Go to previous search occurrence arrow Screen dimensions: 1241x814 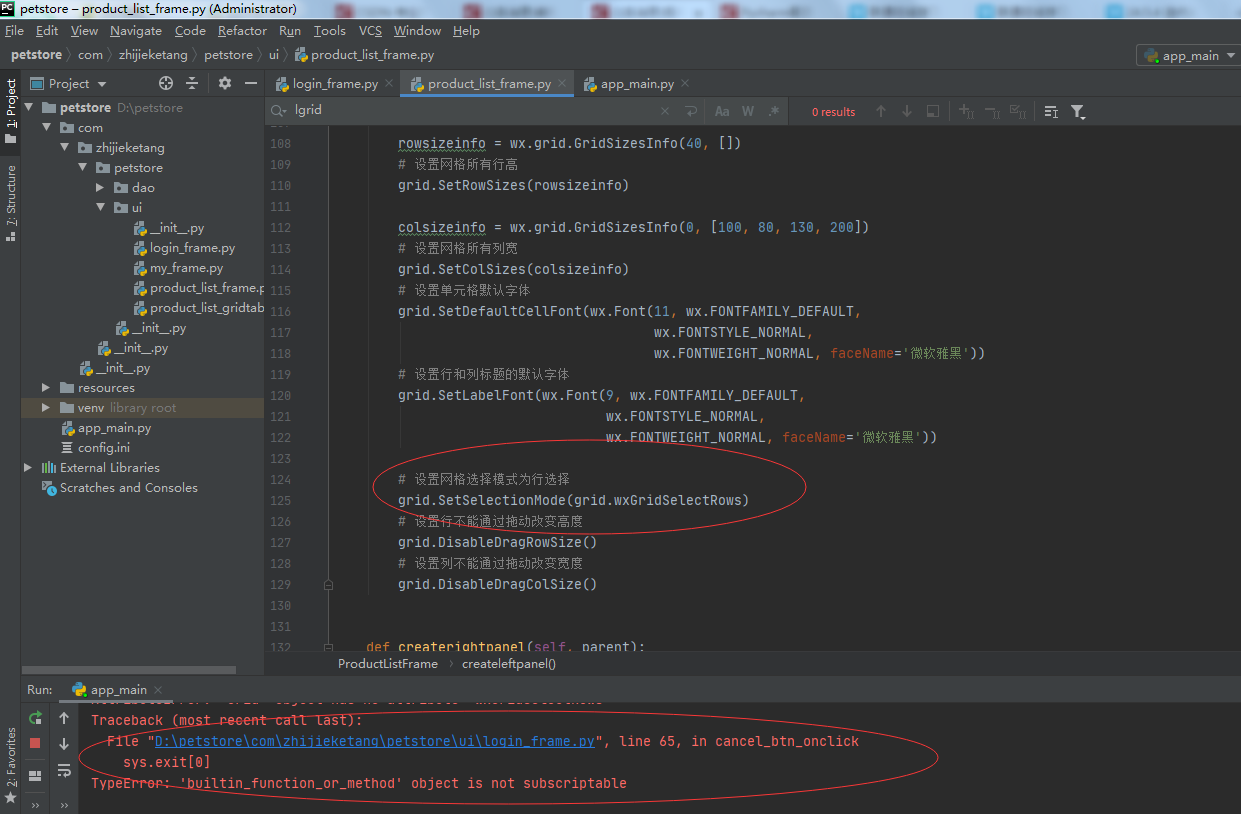coord(881,111)
